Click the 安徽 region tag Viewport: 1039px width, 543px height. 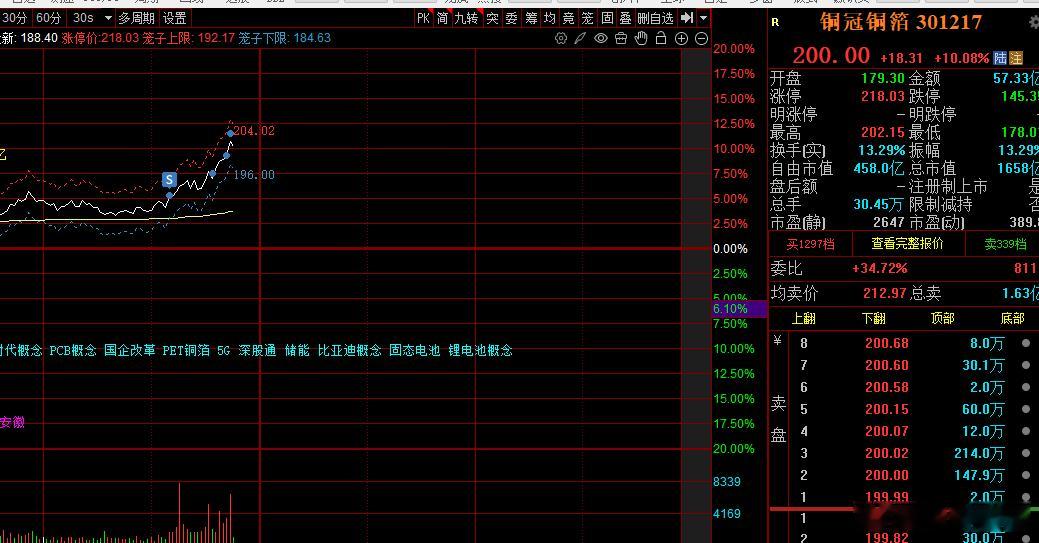pos(12,422)
